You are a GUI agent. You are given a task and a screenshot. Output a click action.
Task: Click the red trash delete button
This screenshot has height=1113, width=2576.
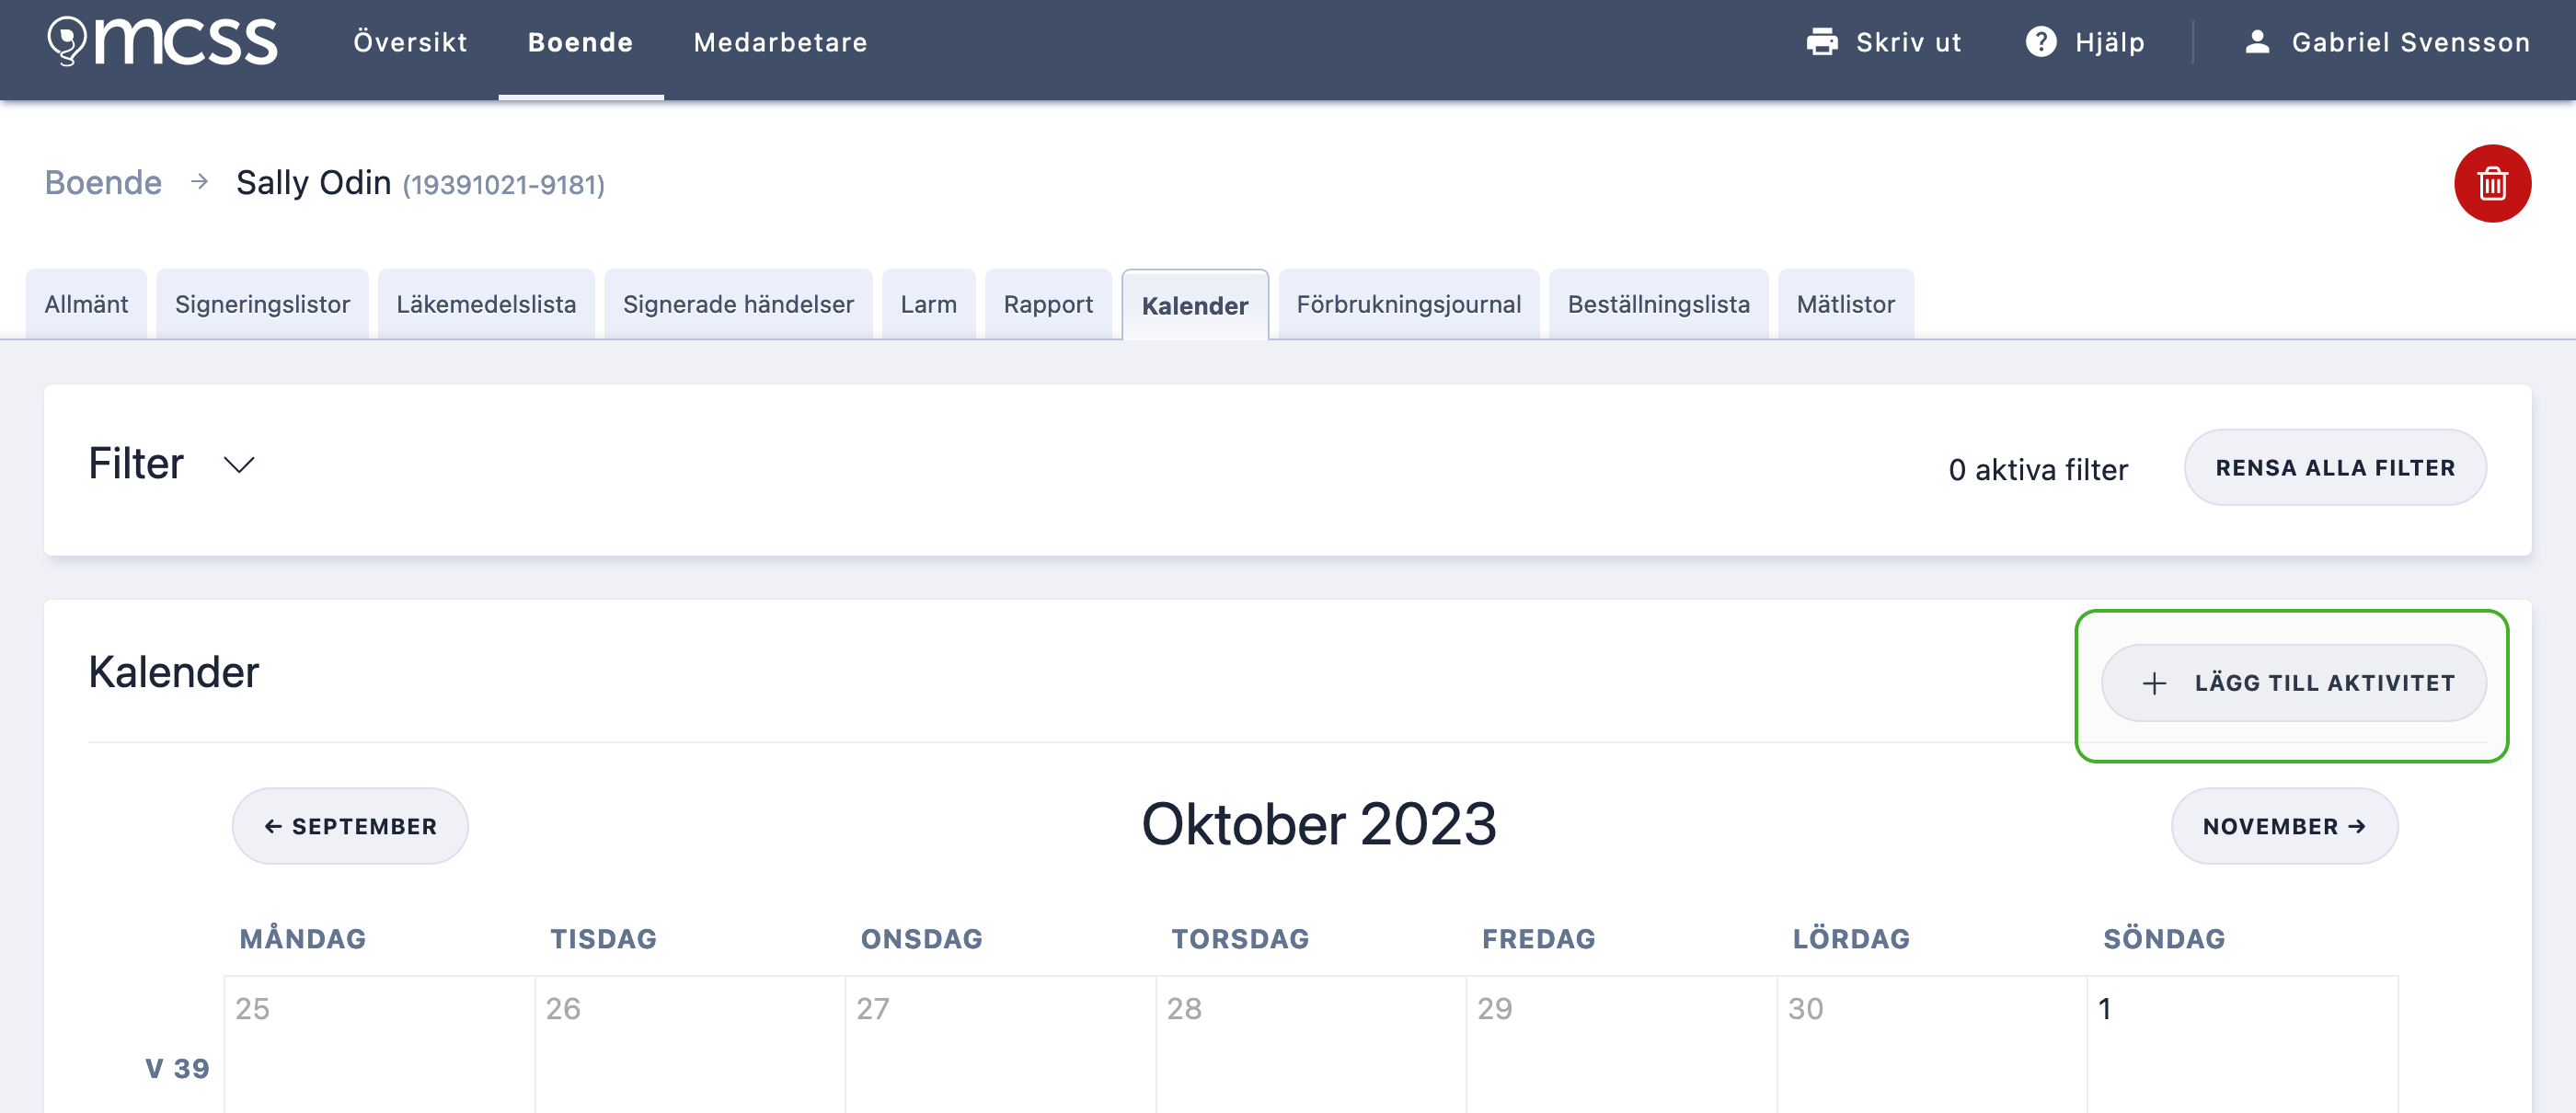tap(2492, 184)
